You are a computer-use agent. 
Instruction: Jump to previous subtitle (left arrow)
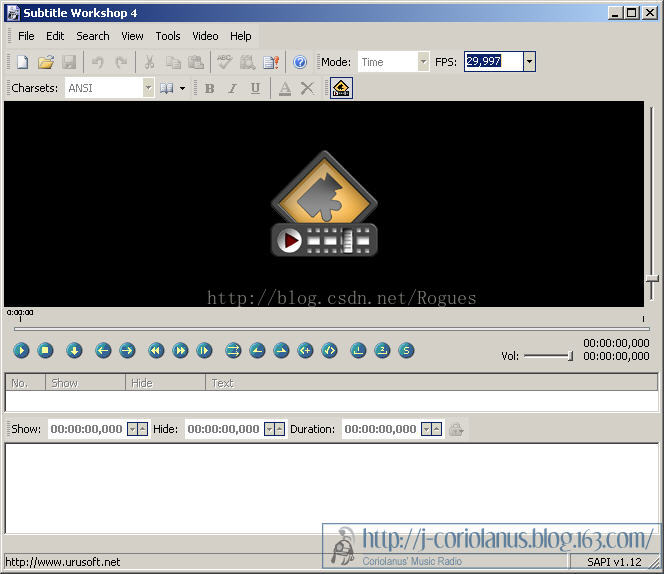click(x=103, y=350)
